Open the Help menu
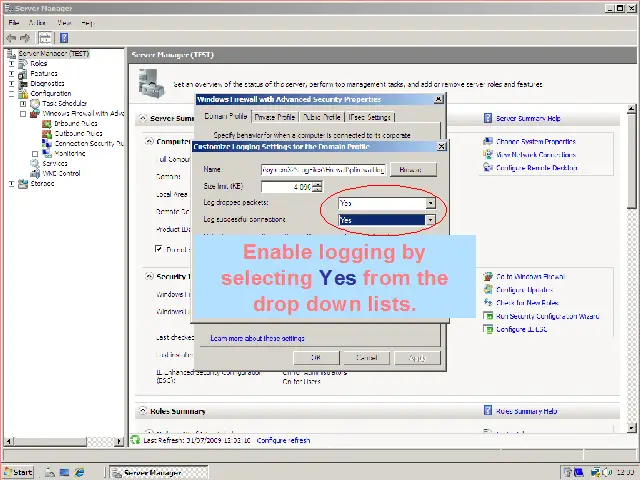This screenshot has width=640, height=480. [87, 23]
